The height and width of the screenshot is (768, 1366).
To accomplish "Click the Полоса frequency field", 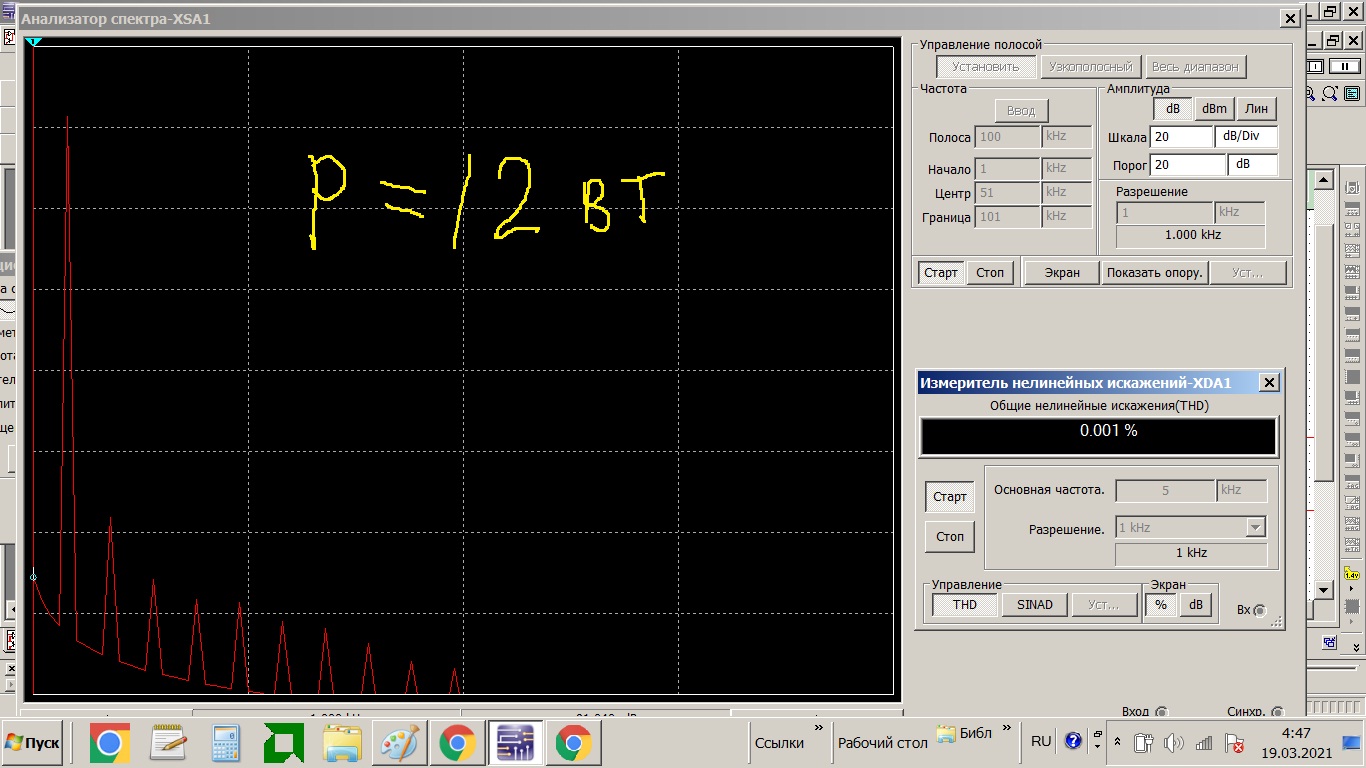I will point(1008,137).
